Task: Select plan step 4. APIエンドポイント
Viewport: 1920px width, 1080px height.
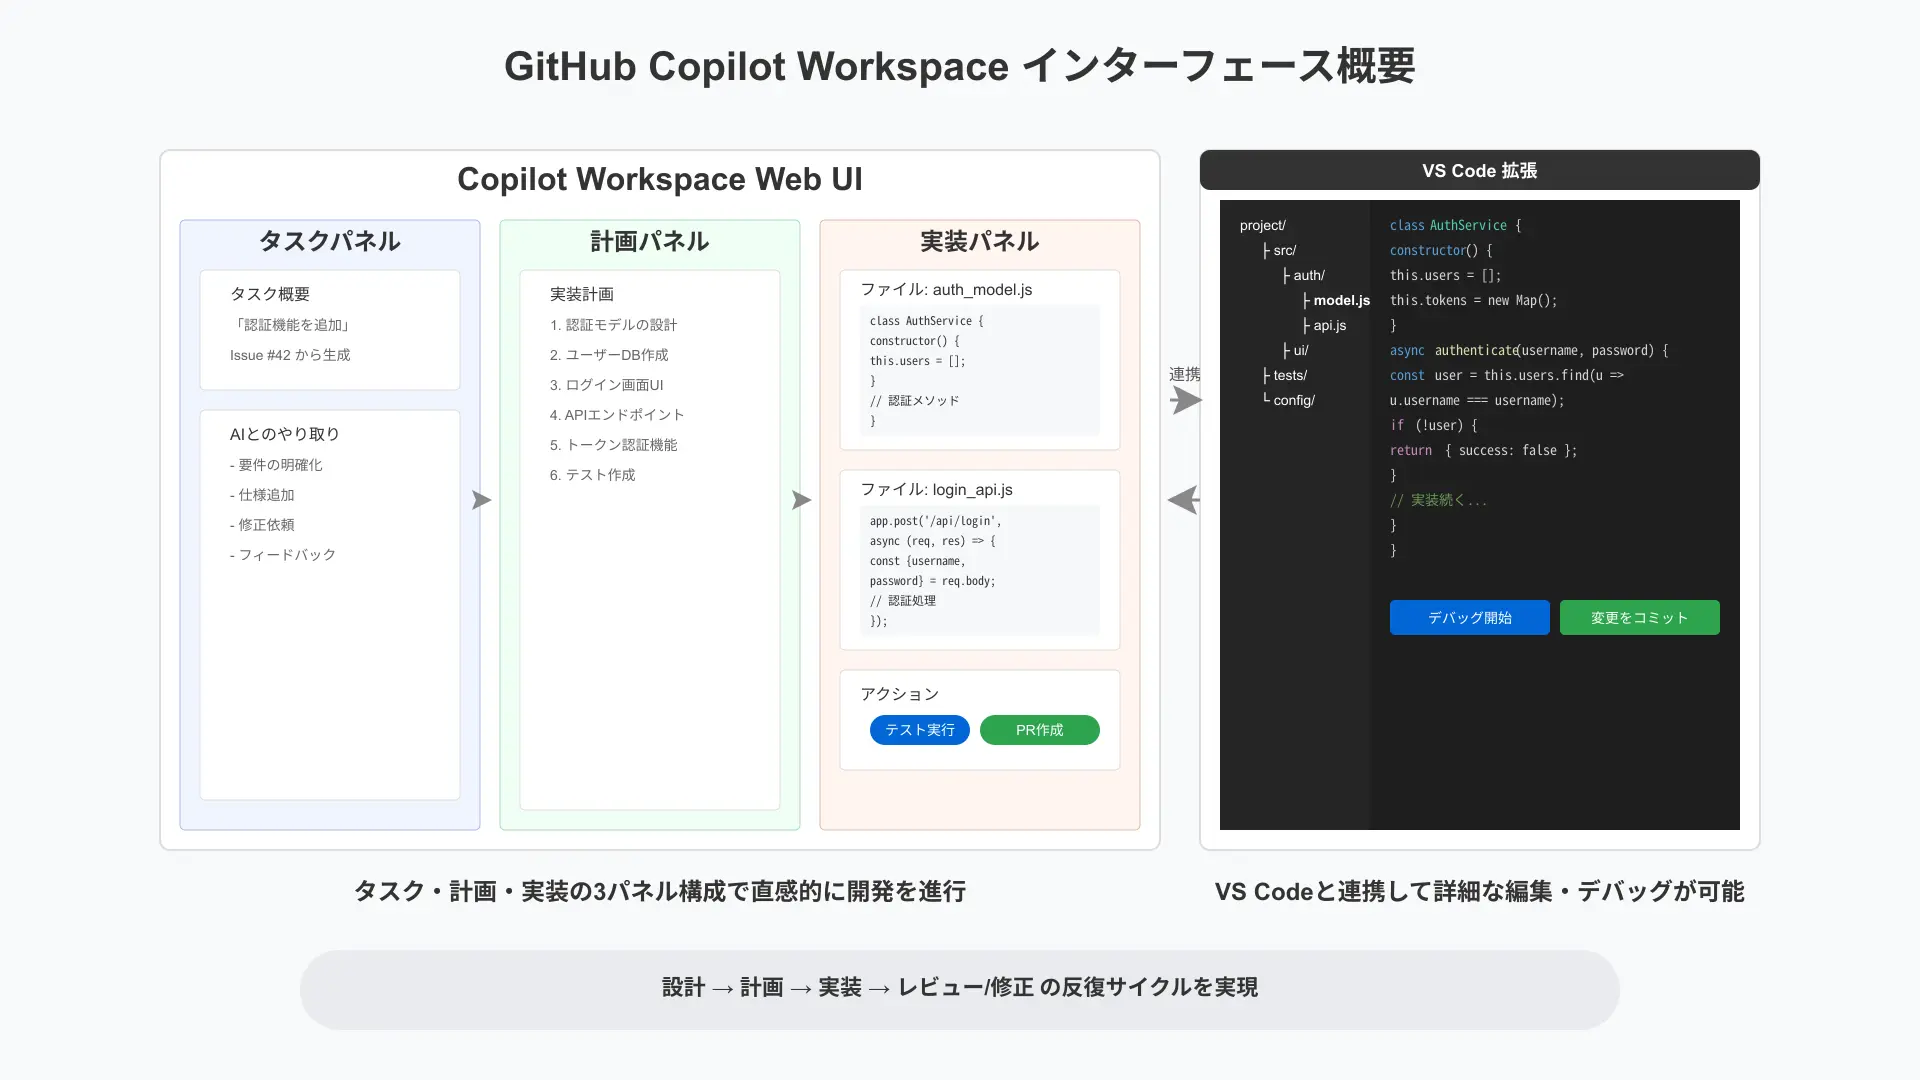Action: (x=617, y=415)
